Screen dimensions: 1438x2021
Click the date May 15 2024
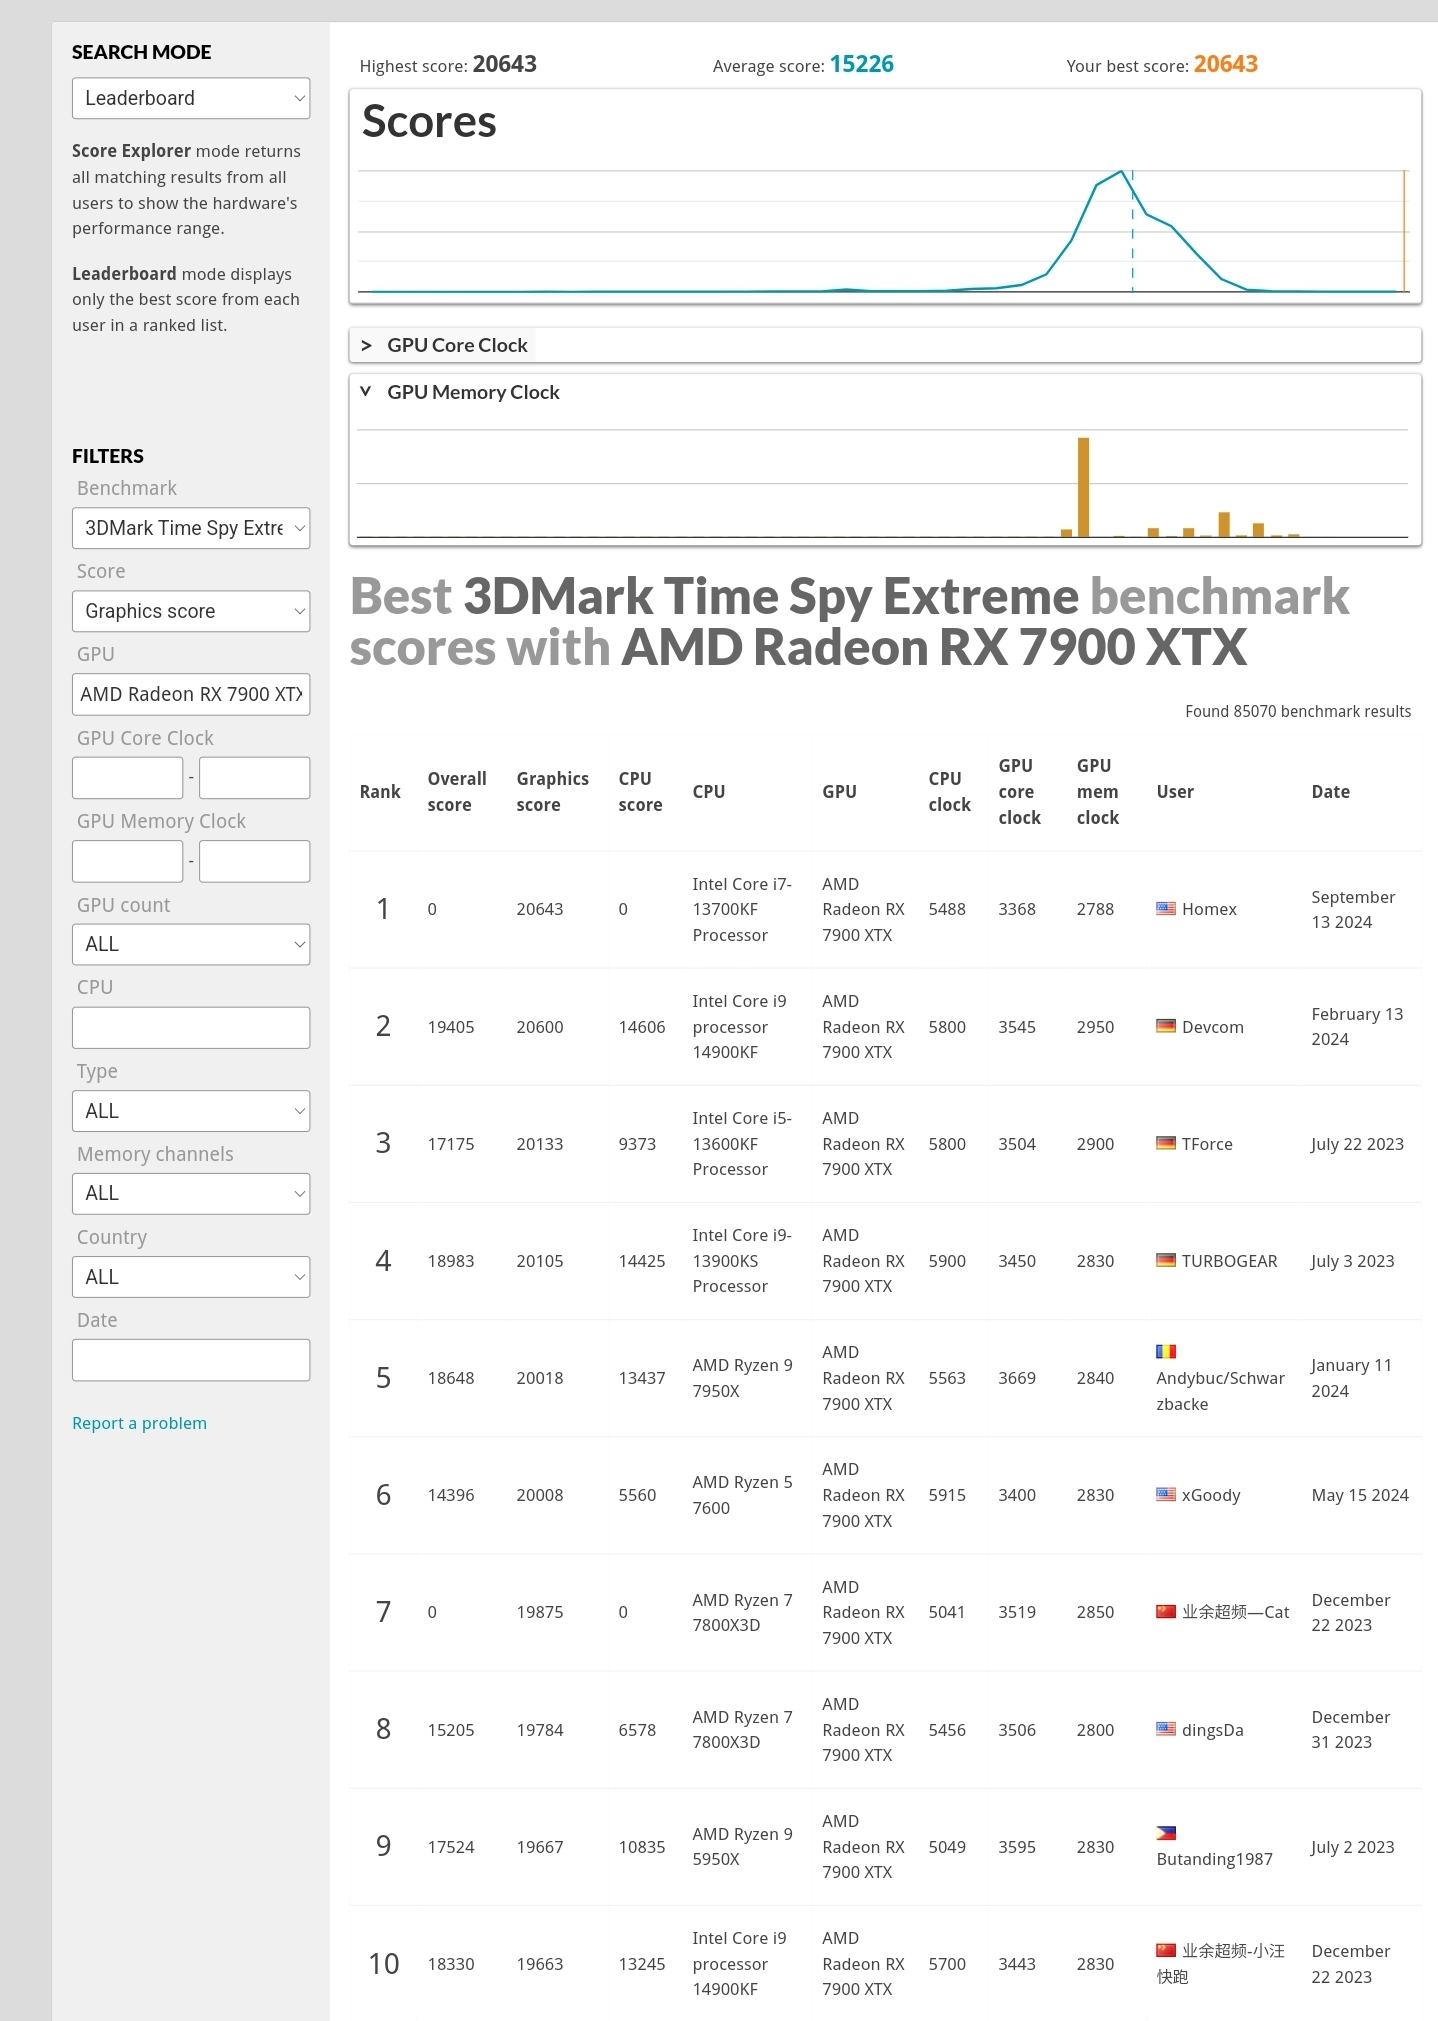pyautogui.click(x=1360, y=1495)
